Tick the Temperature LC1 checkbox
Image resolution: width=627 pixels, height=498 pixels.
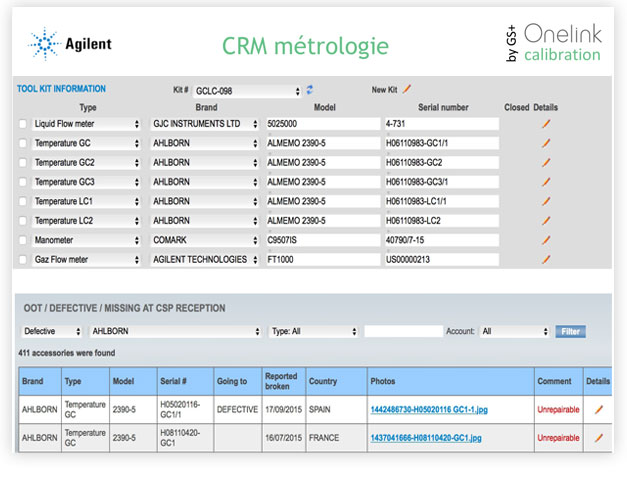[x=23, y=201]
